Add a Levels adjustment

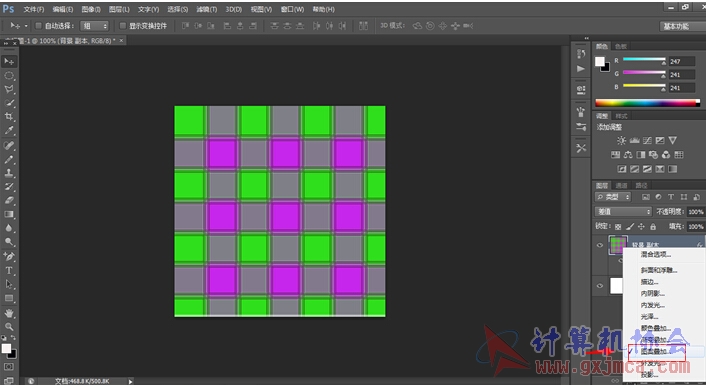pyautogui.click(x=634, y=140)
